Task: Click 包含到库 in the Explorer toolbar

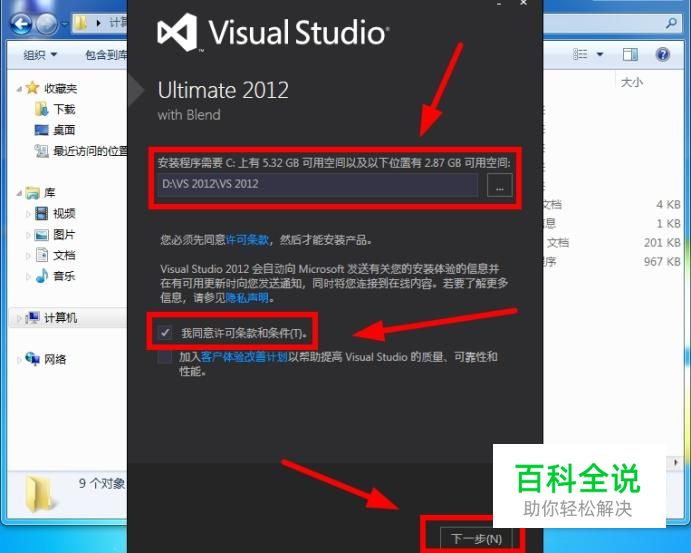Action: point(106,55)
